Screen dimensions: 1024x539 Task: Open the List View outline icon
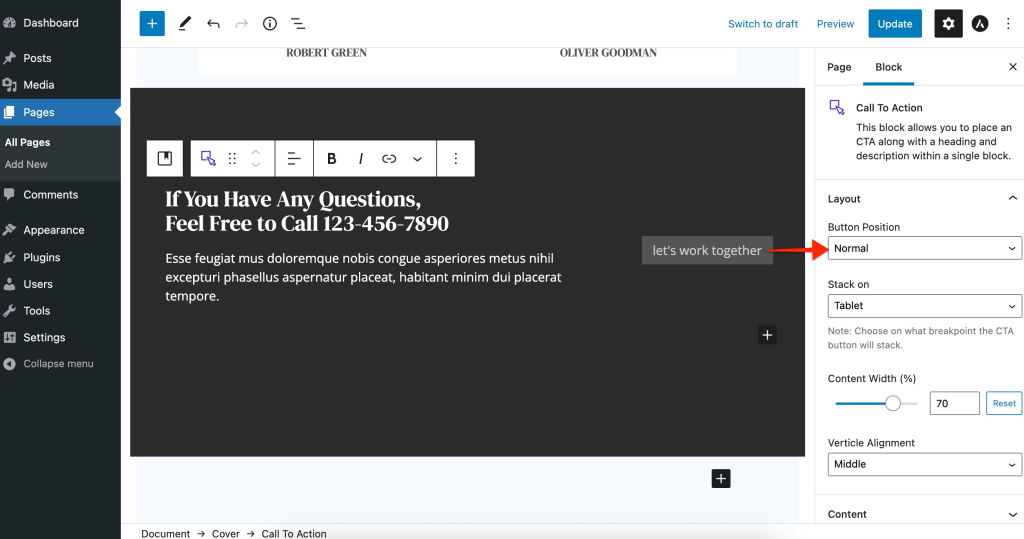click(x=298, y=24)
